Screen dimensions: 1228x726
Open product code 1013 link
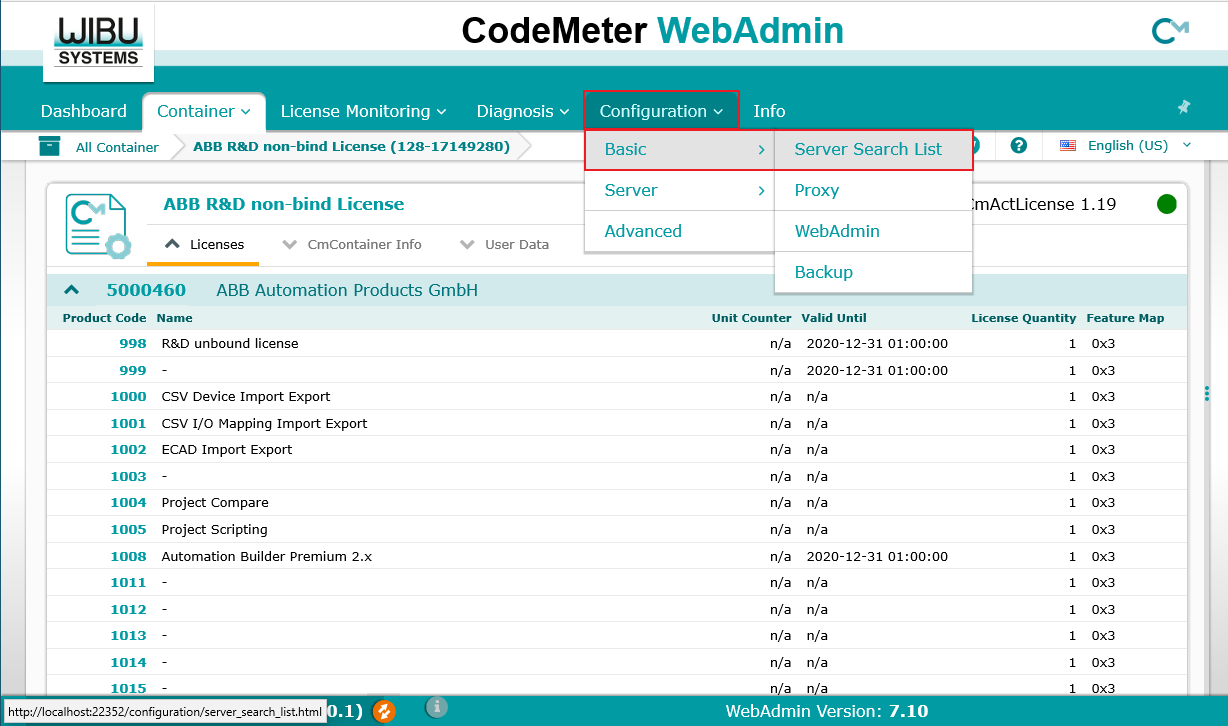click(x=128, y=635)
